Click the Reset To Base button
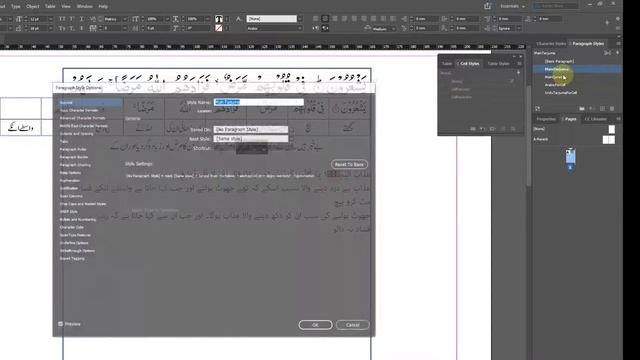The image size is (640, 360). coord(349,164)
